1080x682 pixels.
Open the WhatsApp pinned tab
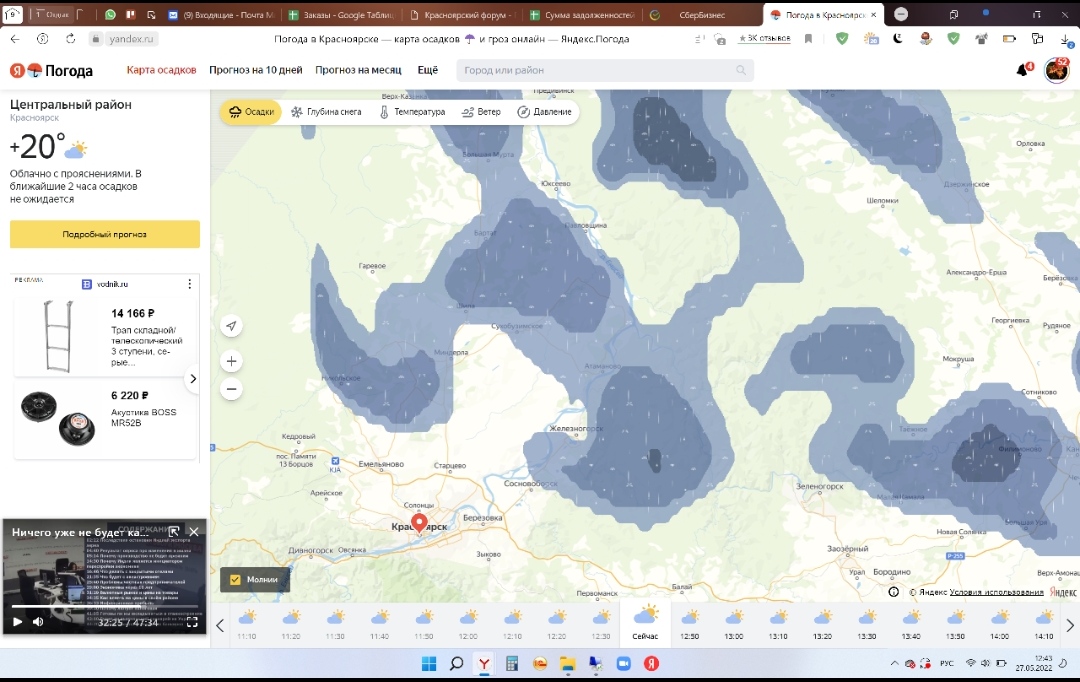pyautogui.click(x=110, y=14)
